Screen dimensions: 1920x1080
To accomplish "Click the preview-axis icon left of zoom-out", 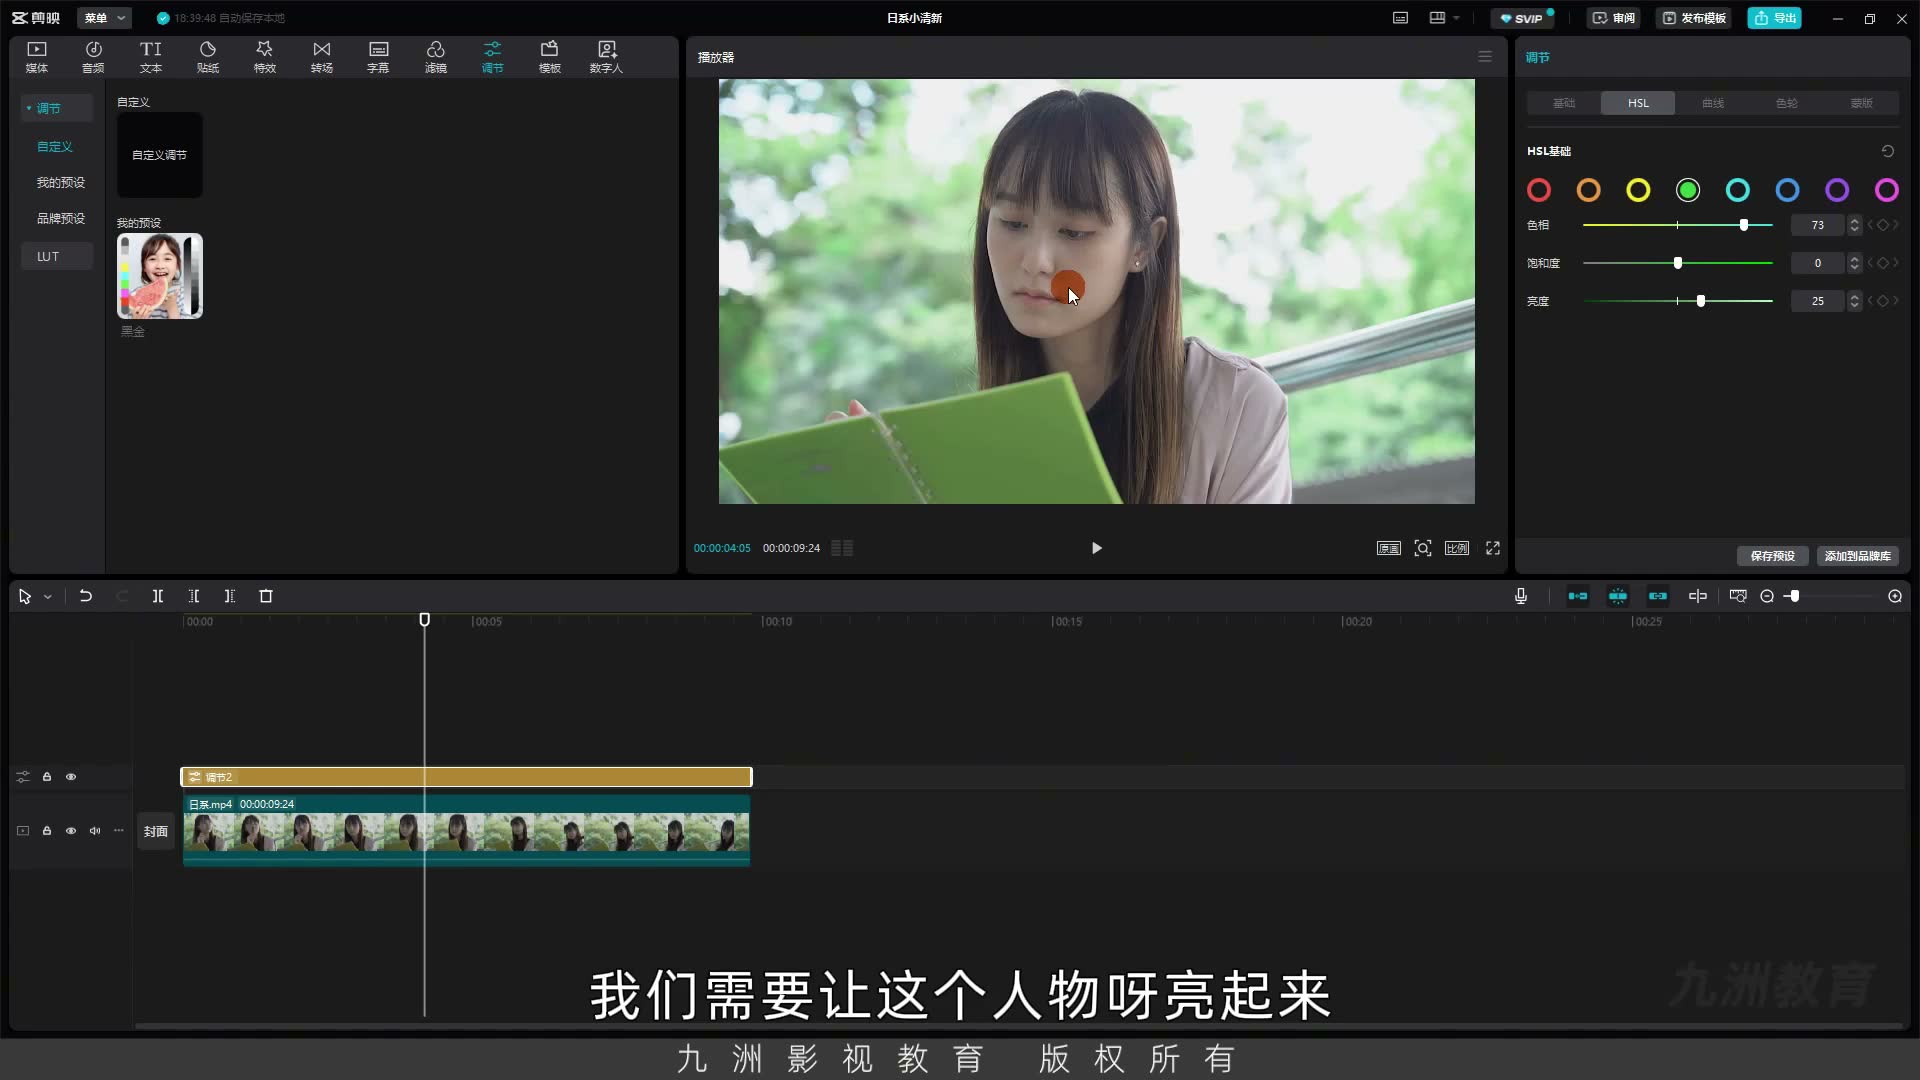I will (x=1738, y=596).
